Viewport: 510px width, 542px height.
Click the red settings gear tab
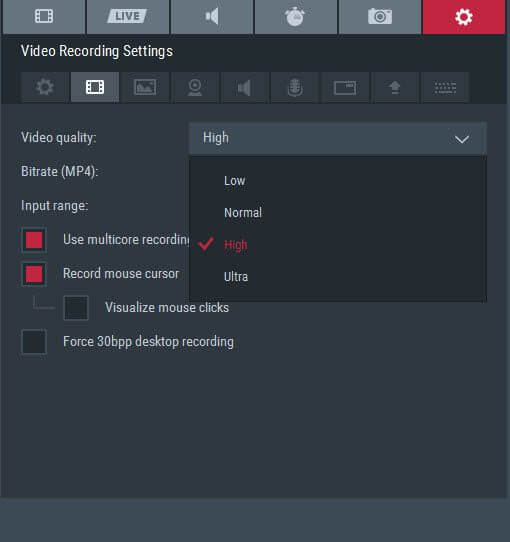[464, 17]
